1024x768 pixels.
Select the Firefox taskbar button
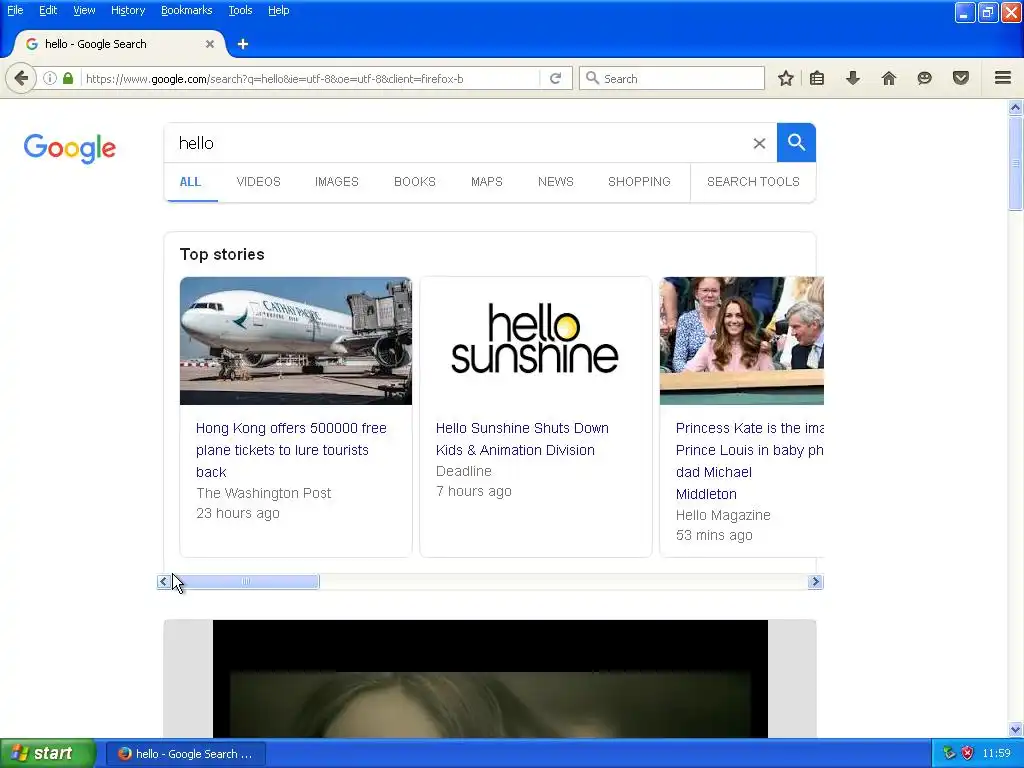pyautogui.click(x=185, y=754)
